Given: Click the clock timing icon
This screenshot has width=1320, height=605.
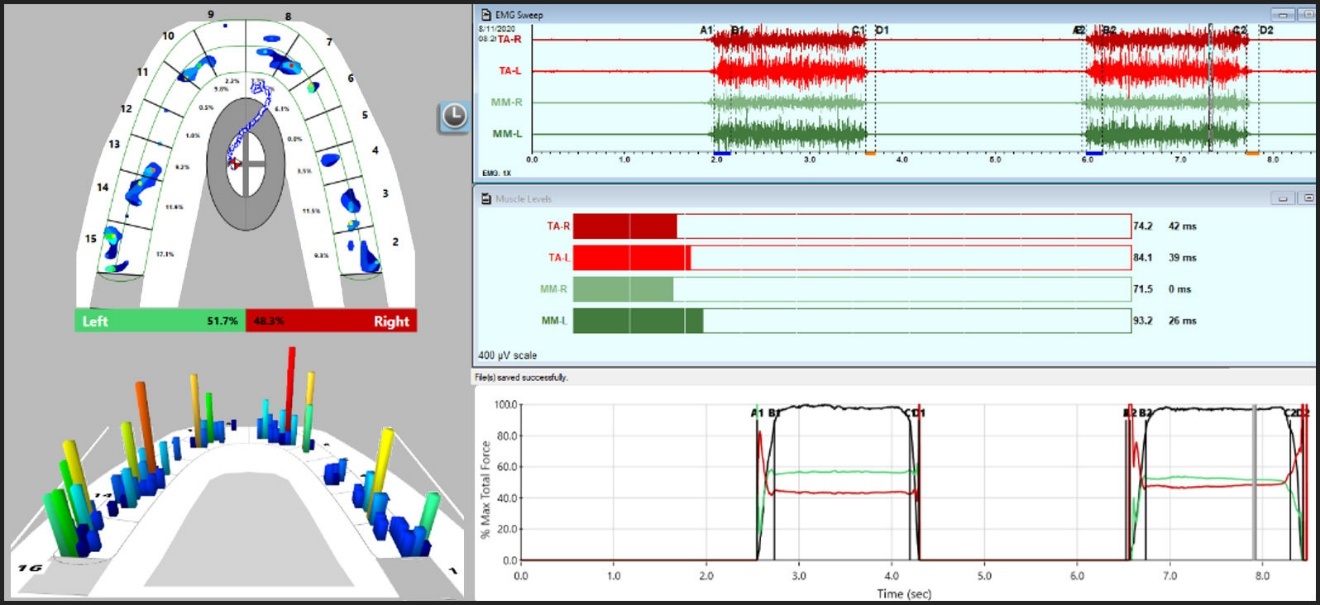Looking at the screenshot, I should pos(453,117).
